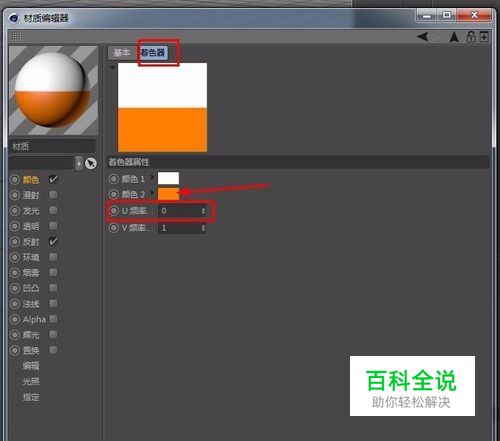Enable the 置换 channel checkbox
Image resolution: width=500 pixels, height=441 pixels.
click(x=53, y=350)
